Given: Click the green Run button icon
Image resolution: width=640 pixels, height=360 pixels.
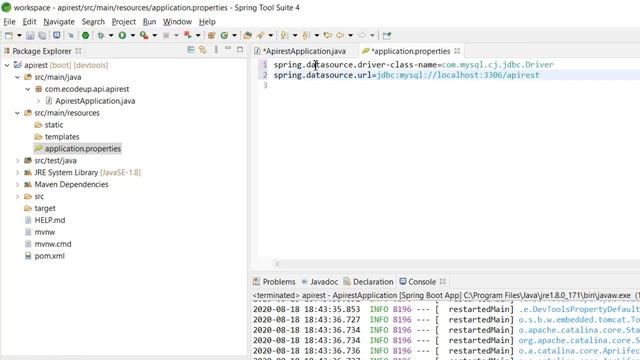Looking at the screenshot, I should point(122,36).
